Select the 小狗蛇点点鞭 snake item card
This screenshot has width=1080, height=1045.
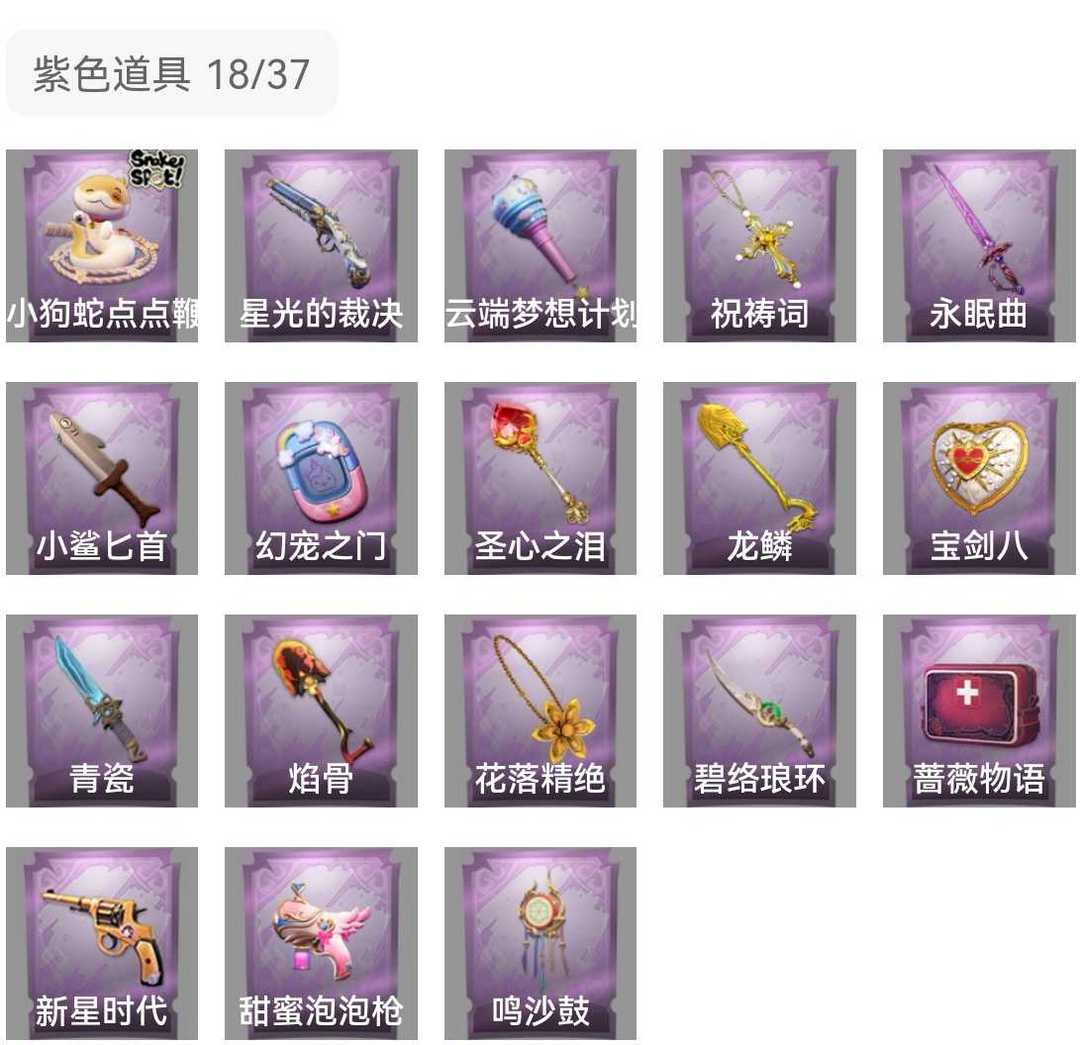tap(102, 246)
